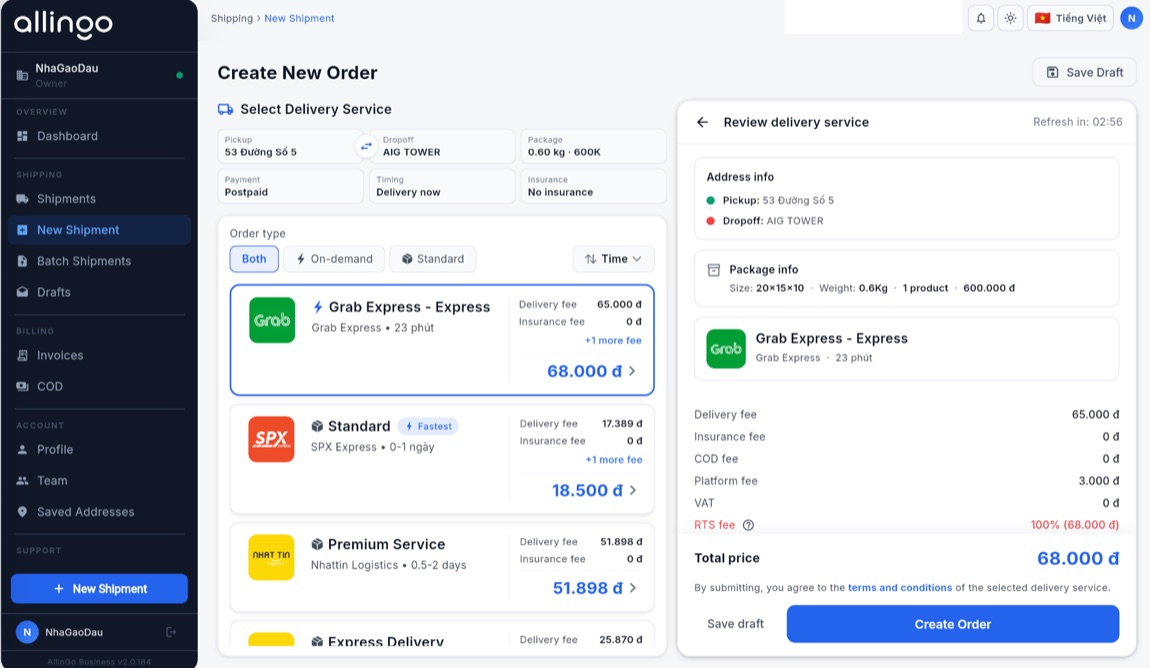Click package box icon in Package info
The height and width of the screenshot is (668, 1150).
714,270
